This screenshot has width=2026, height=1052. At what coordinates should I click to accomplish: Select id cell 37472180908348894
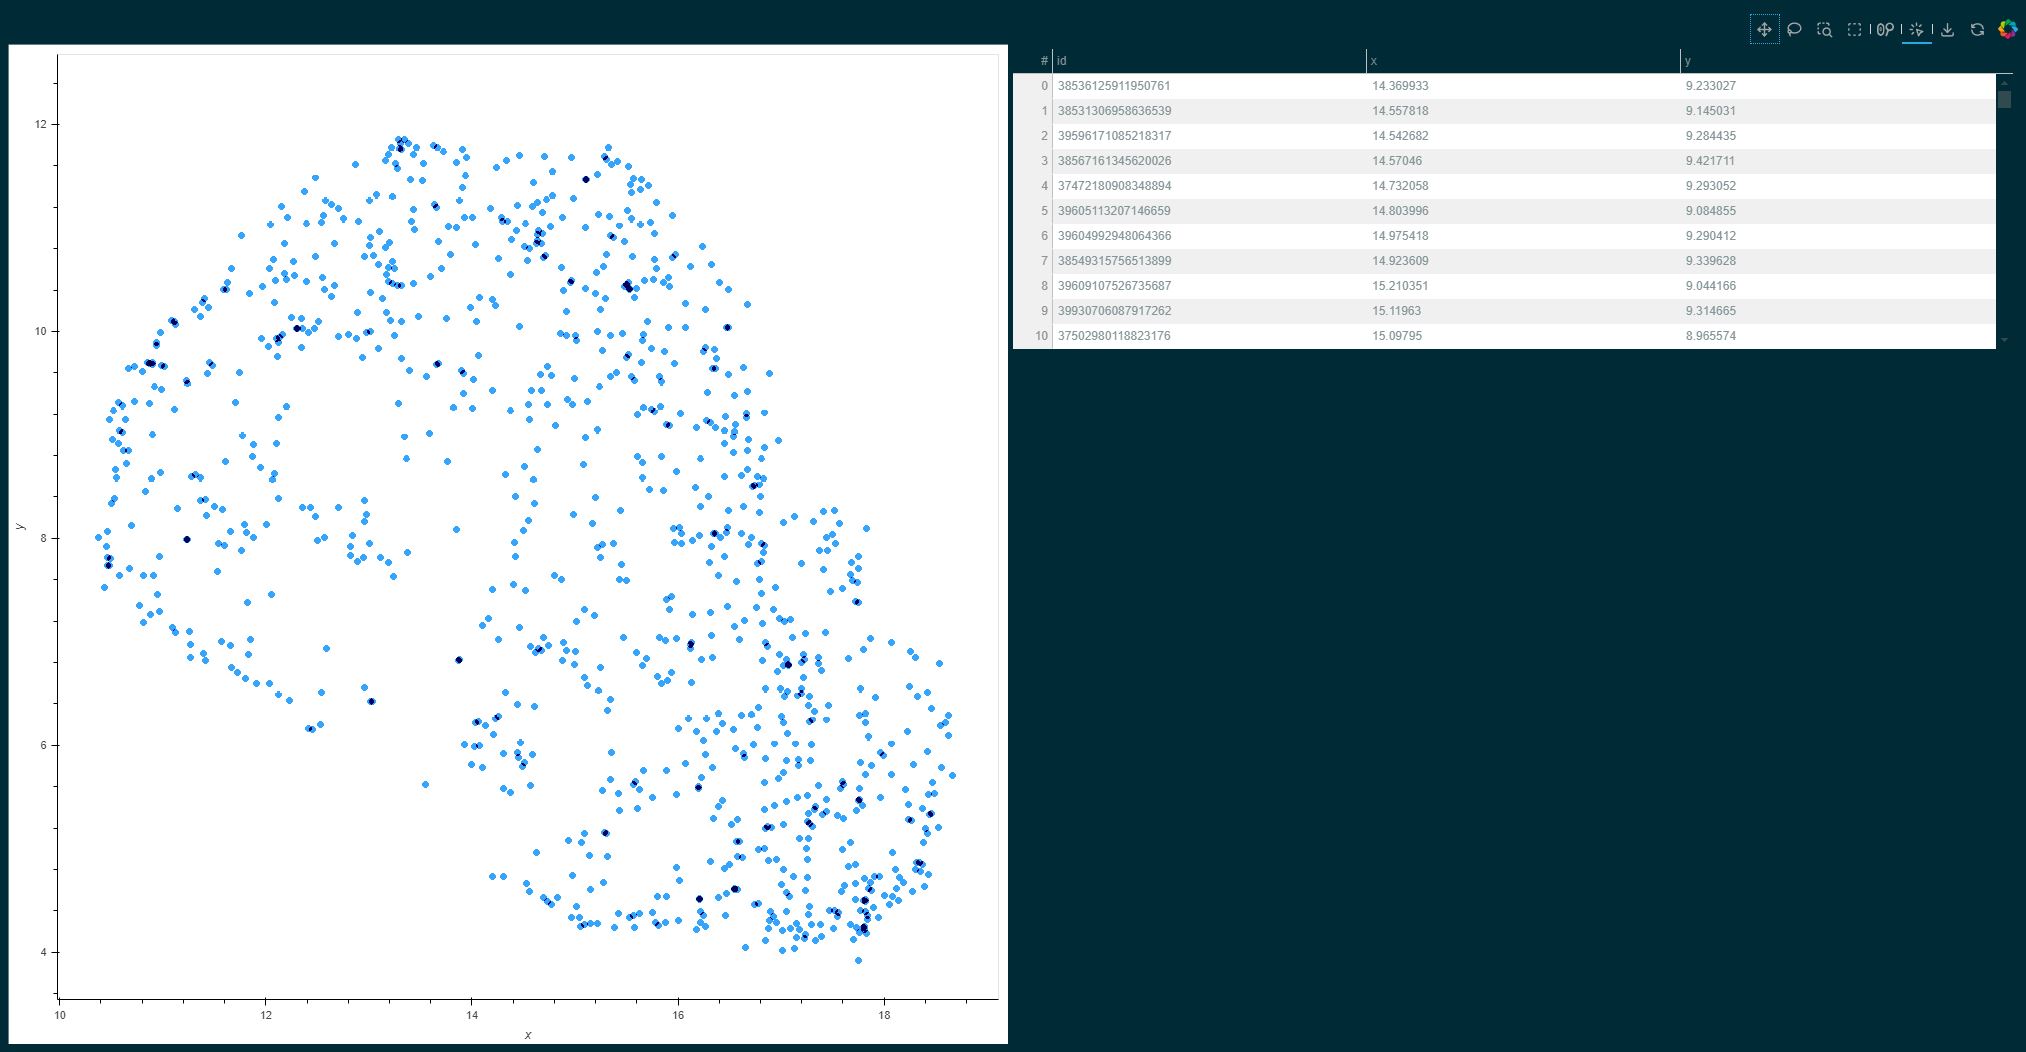coord(1209,186)
